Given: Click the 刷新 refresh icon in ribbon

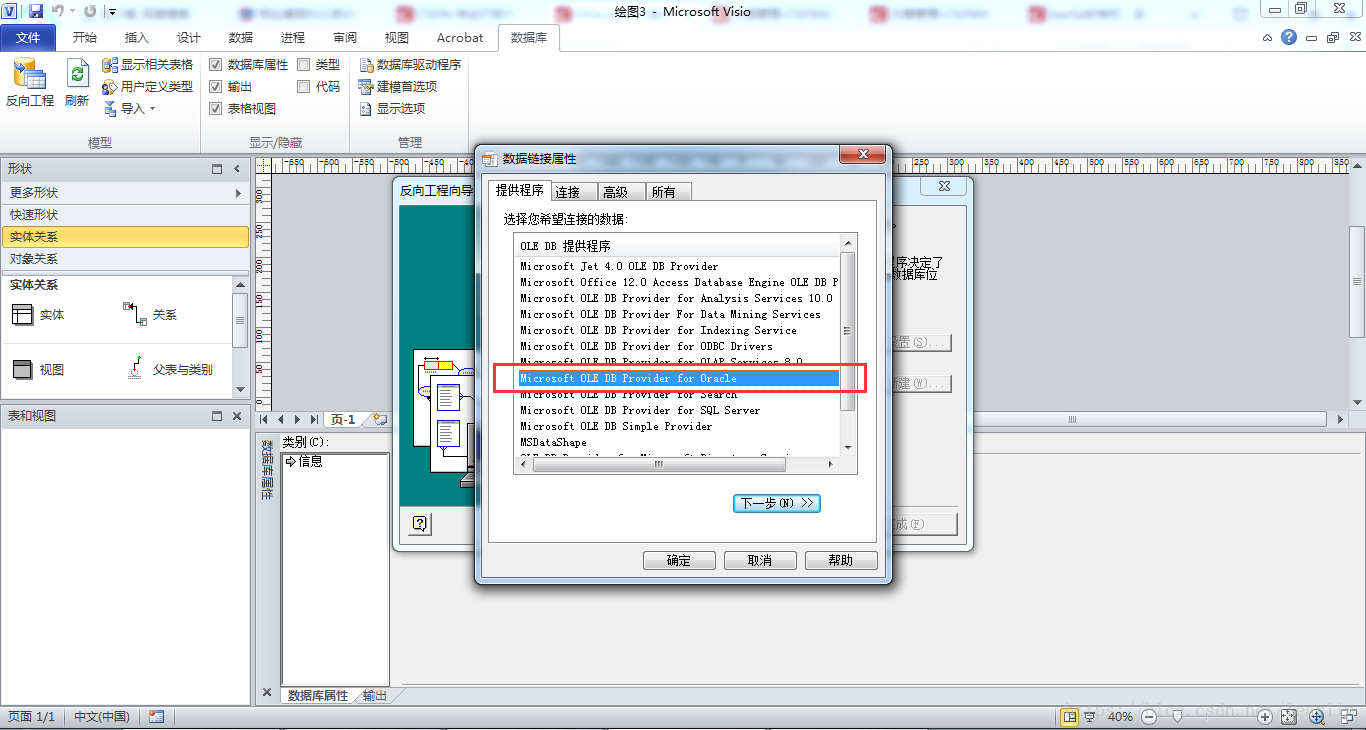Looking at the screenshot, I should point(78,83).
